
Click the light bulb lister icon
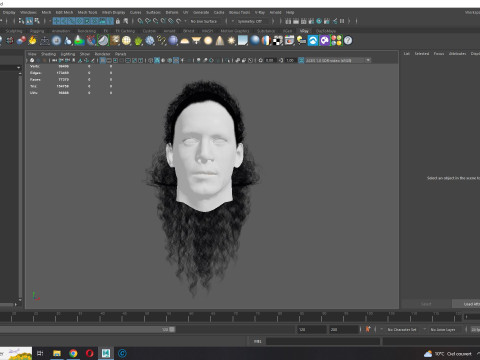[301, 41]
